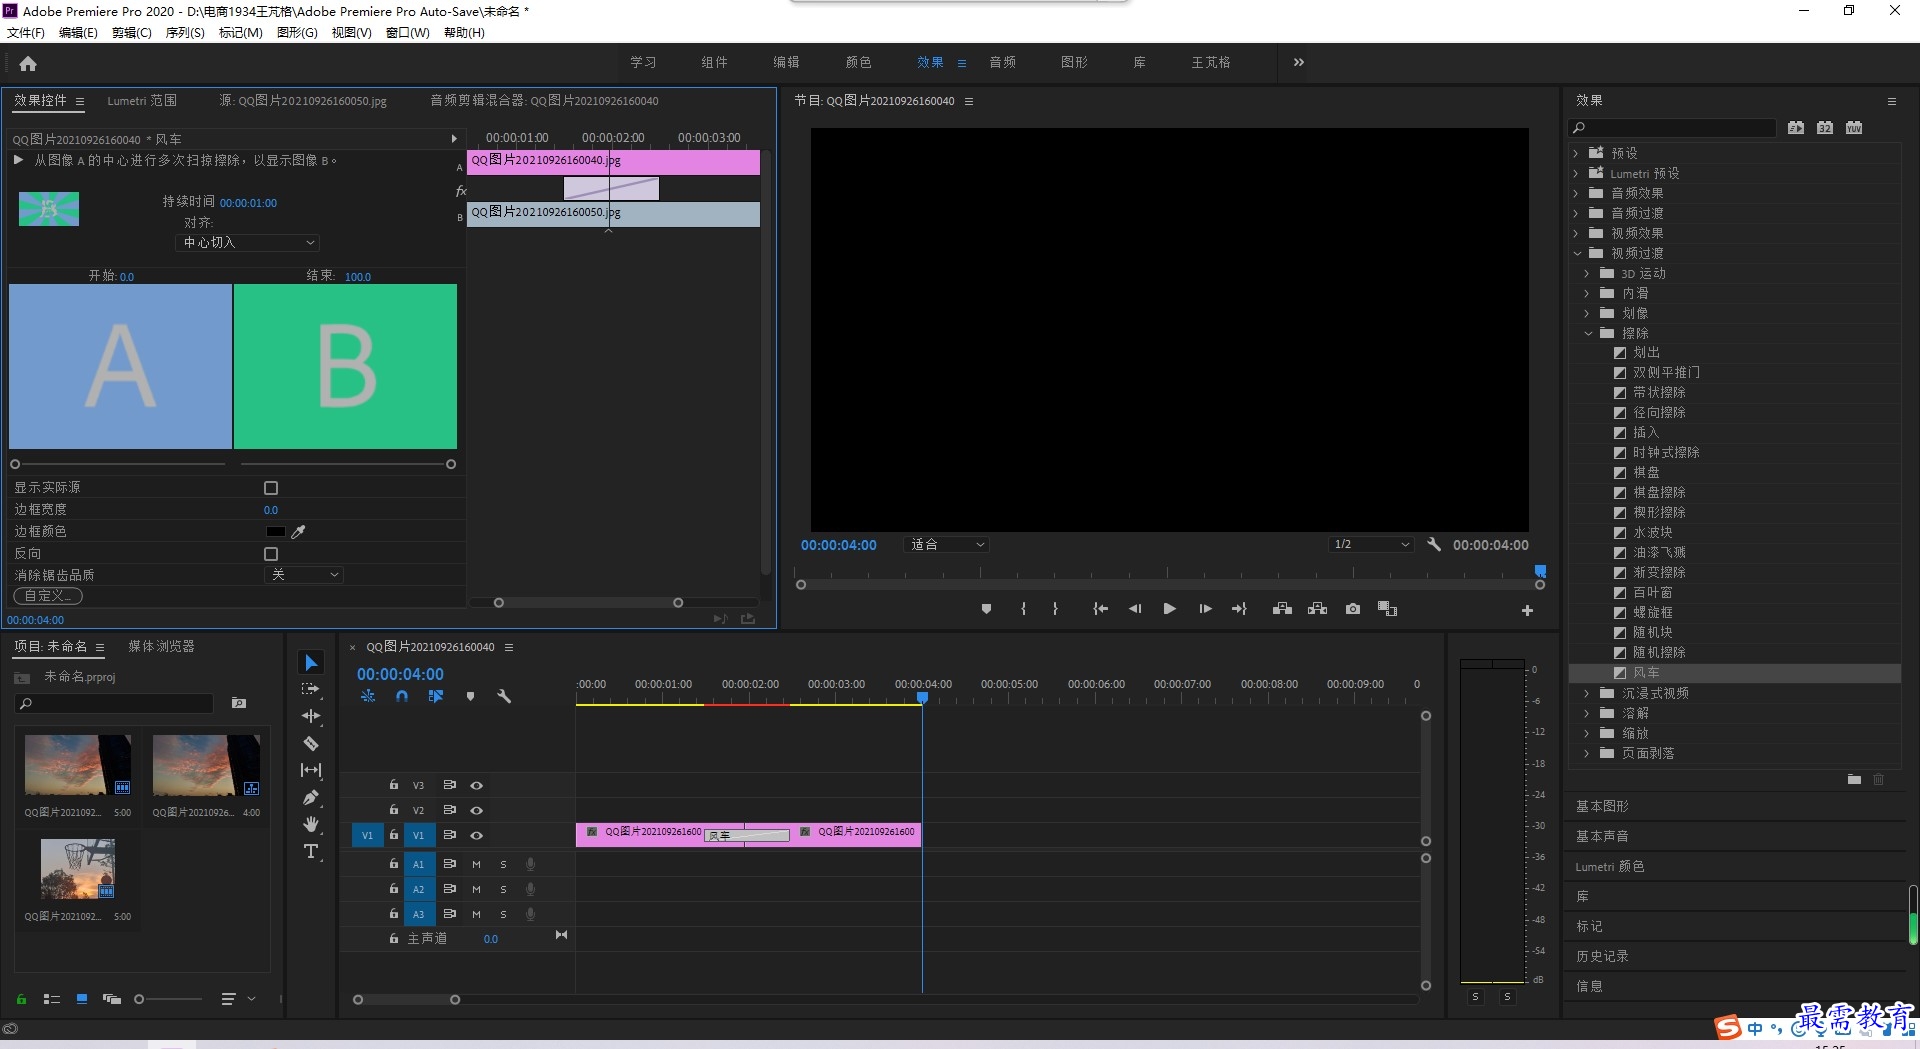Enable the Reverse checkbox
This screenshot has width=1920, height=1049.
point(271,554)
